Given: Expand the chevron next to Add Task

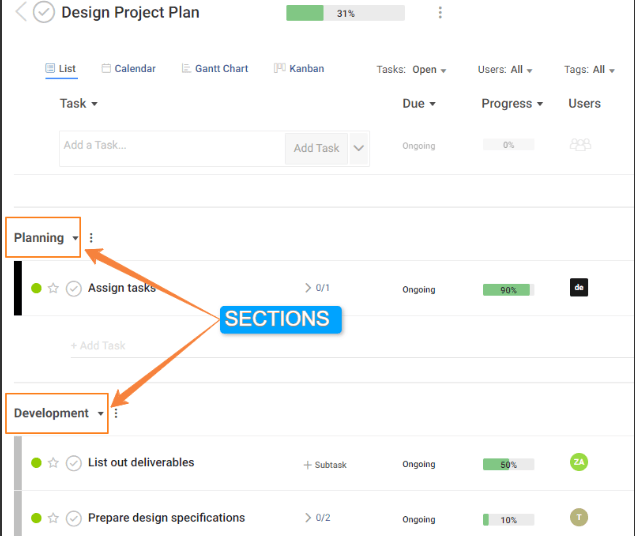Looking at the screenshot, I should (358, 149).
